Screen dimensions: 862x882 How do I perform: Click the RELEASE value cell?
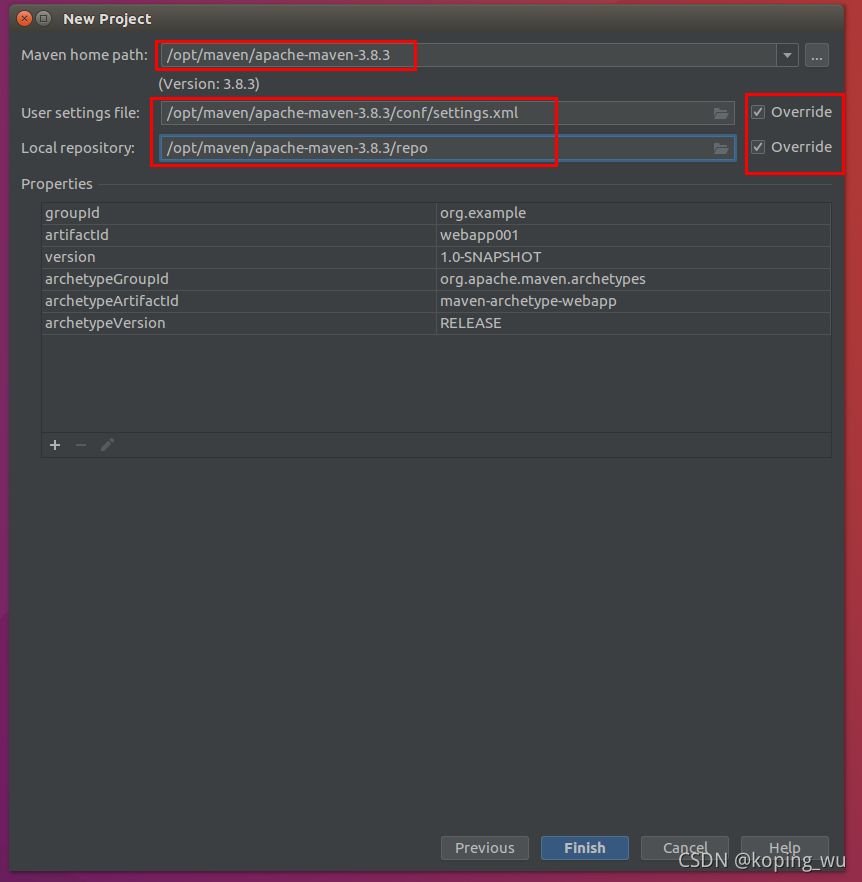(634, 323)
